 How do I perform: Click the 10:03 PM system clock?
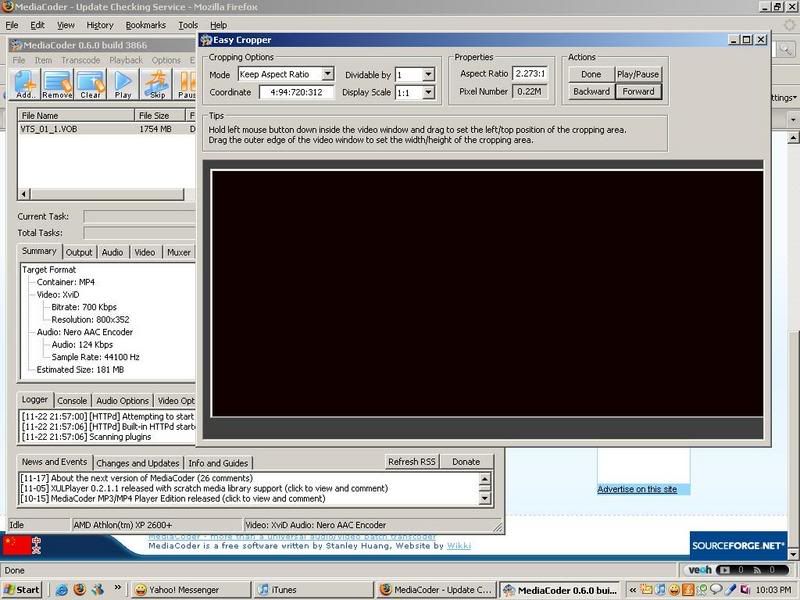pos(773,590)
